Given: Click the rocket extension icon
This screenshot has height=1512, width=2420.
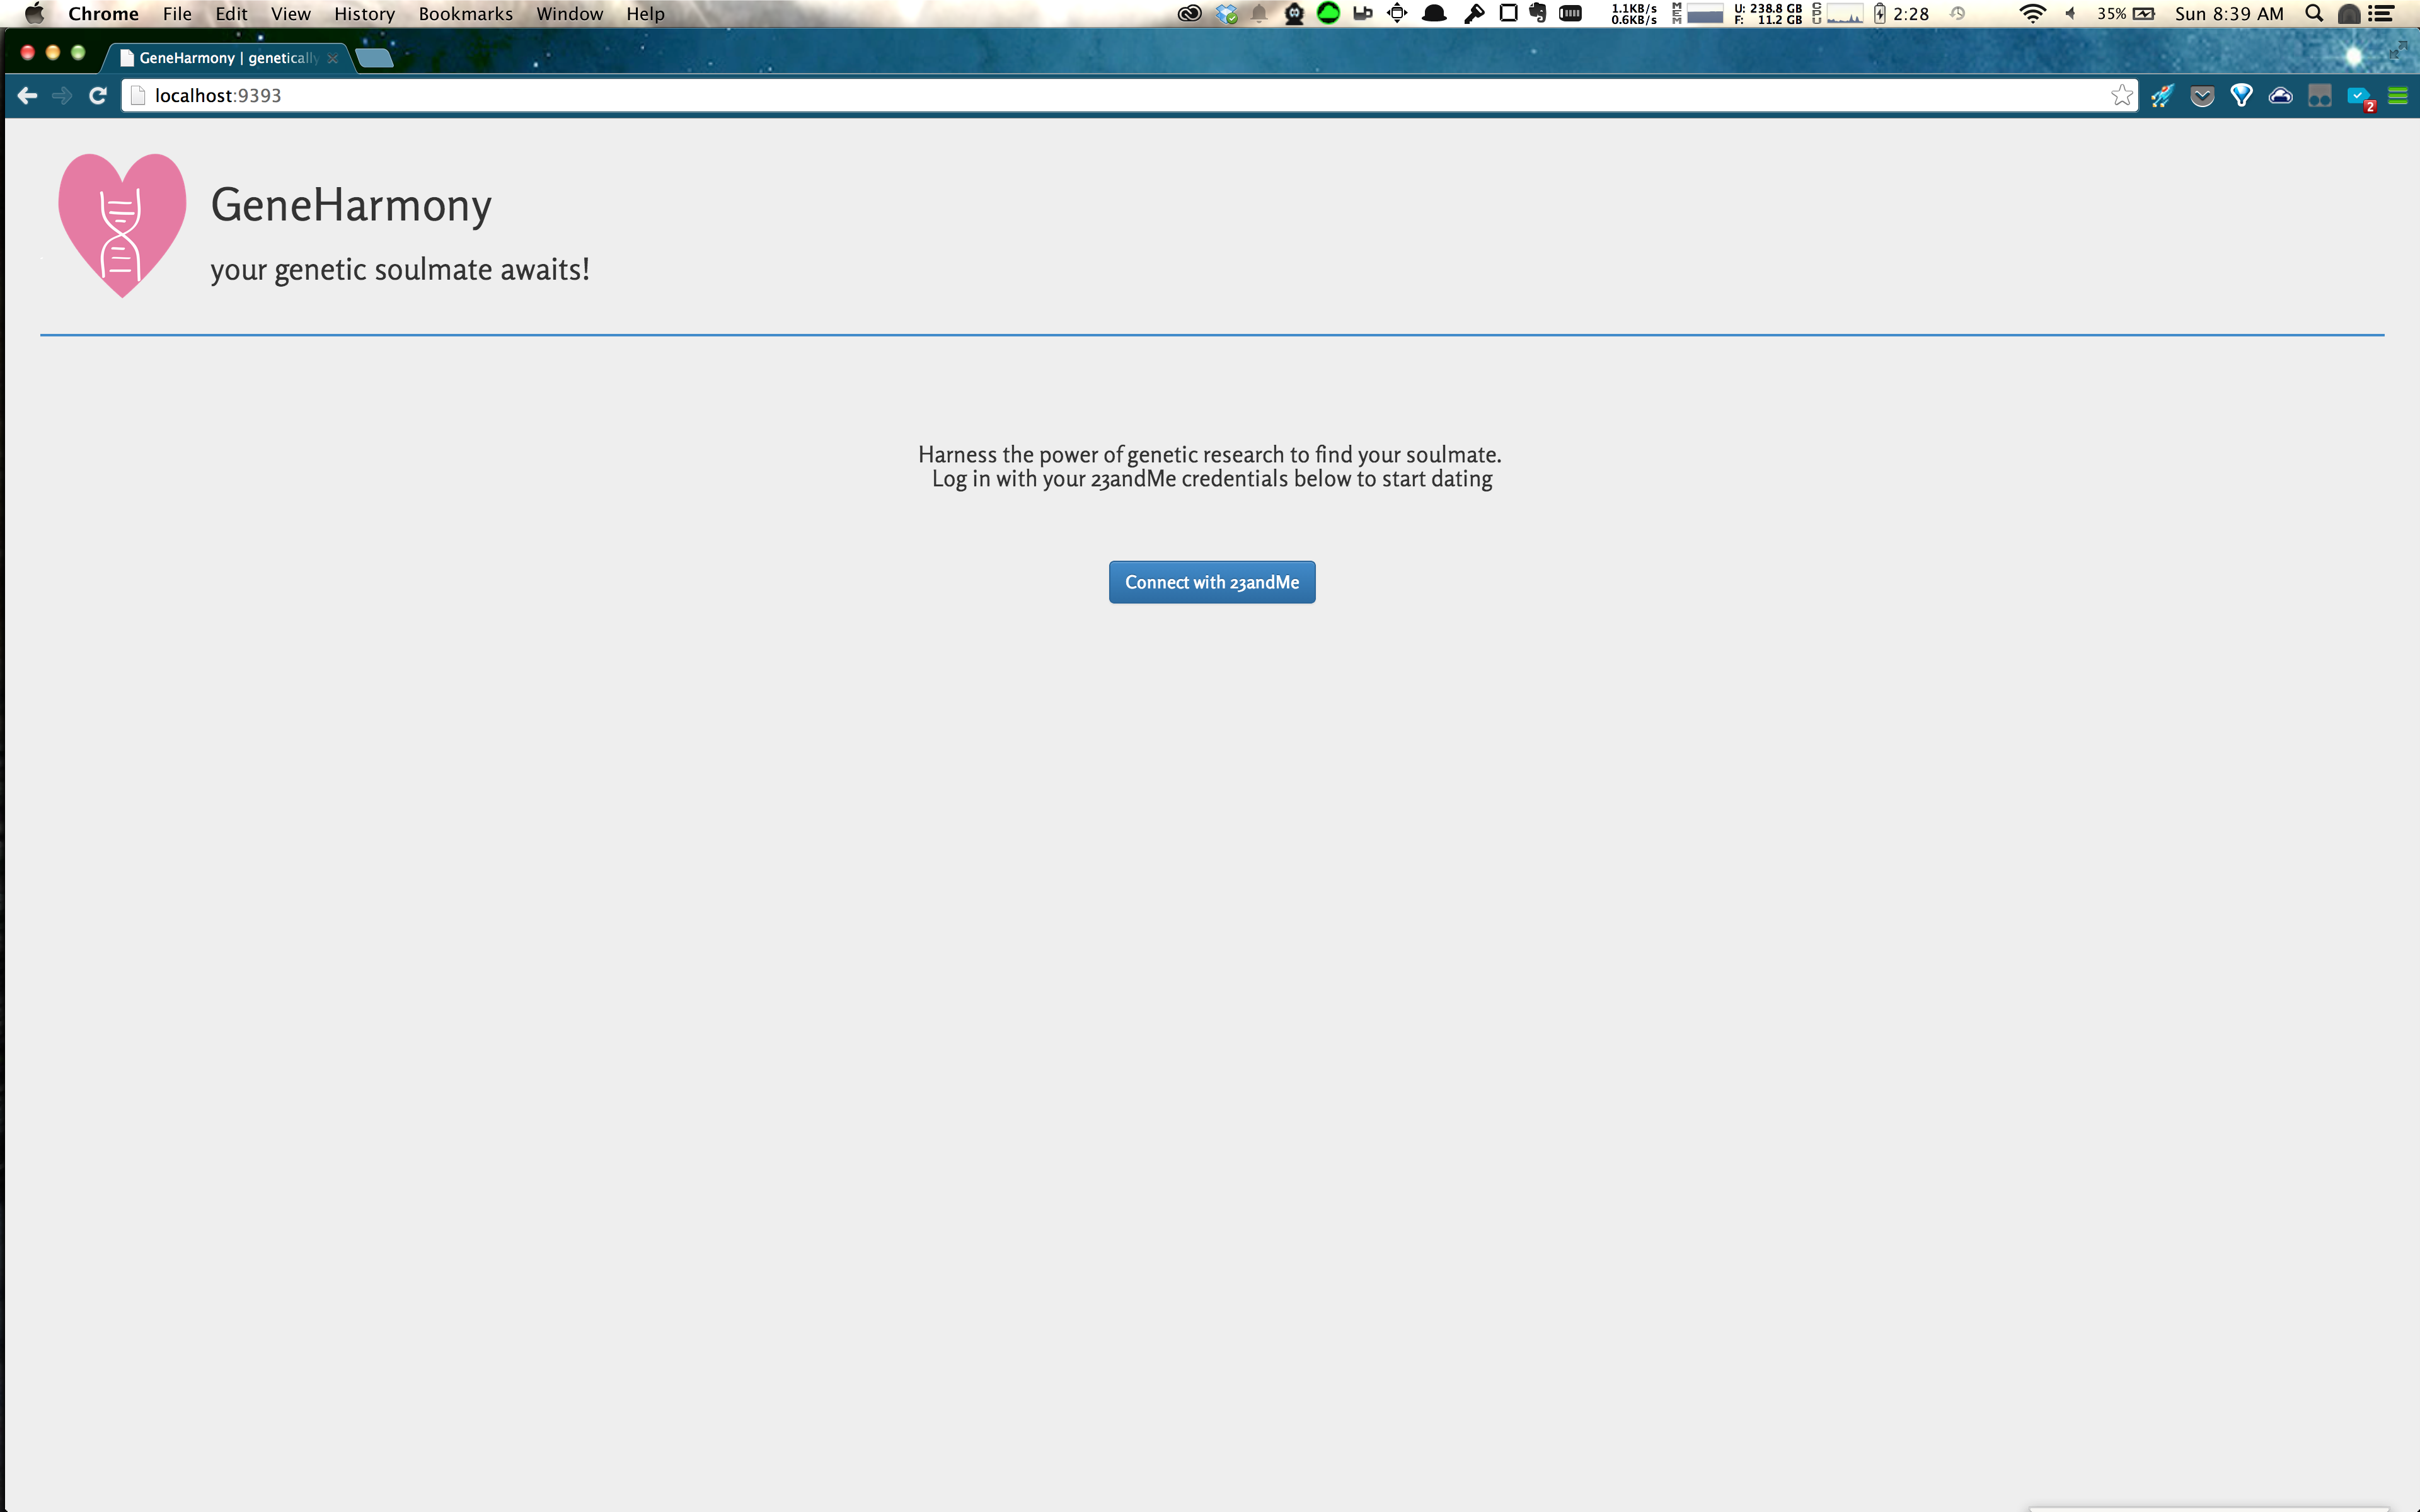Looking at the screenshot, I should (2162, 96).
